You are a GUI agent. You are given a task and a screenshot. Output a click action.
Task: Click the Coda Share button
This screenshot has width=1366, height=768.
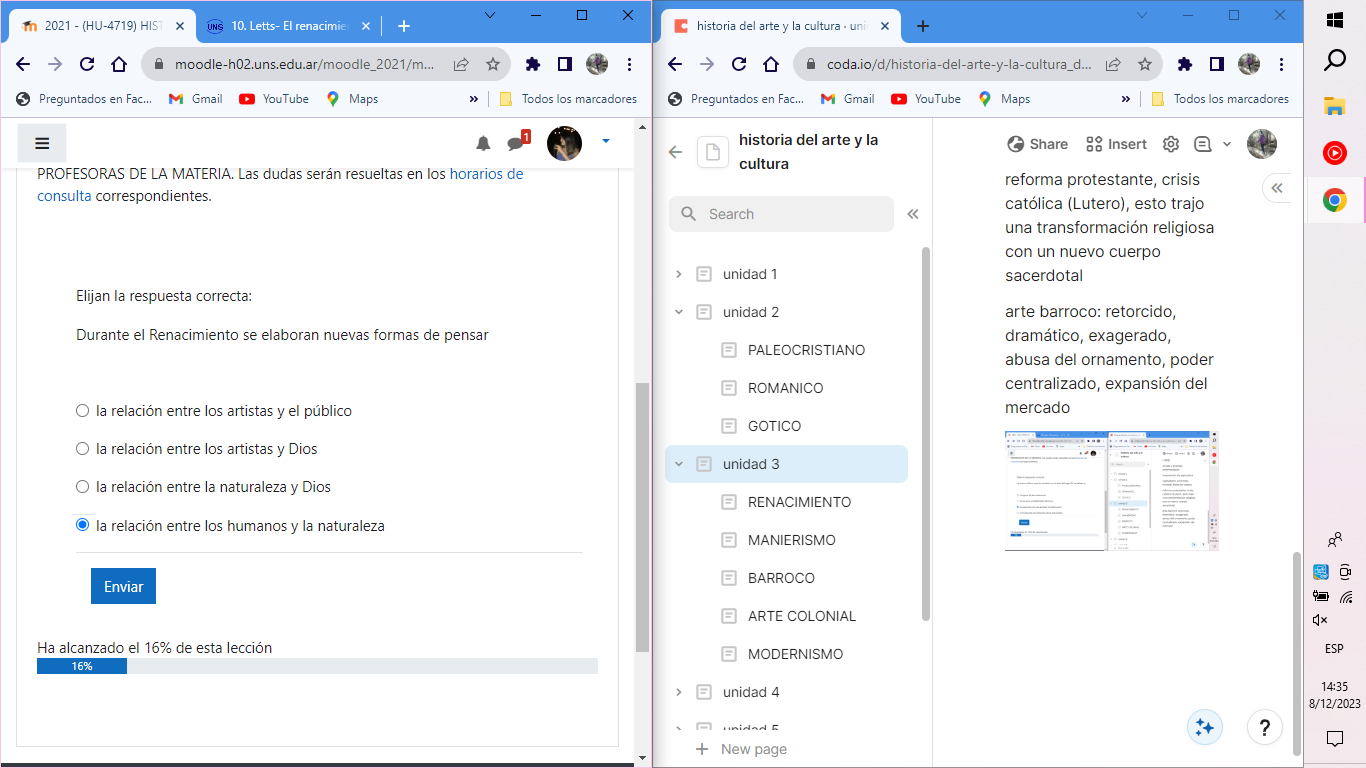coord(1038,144)
